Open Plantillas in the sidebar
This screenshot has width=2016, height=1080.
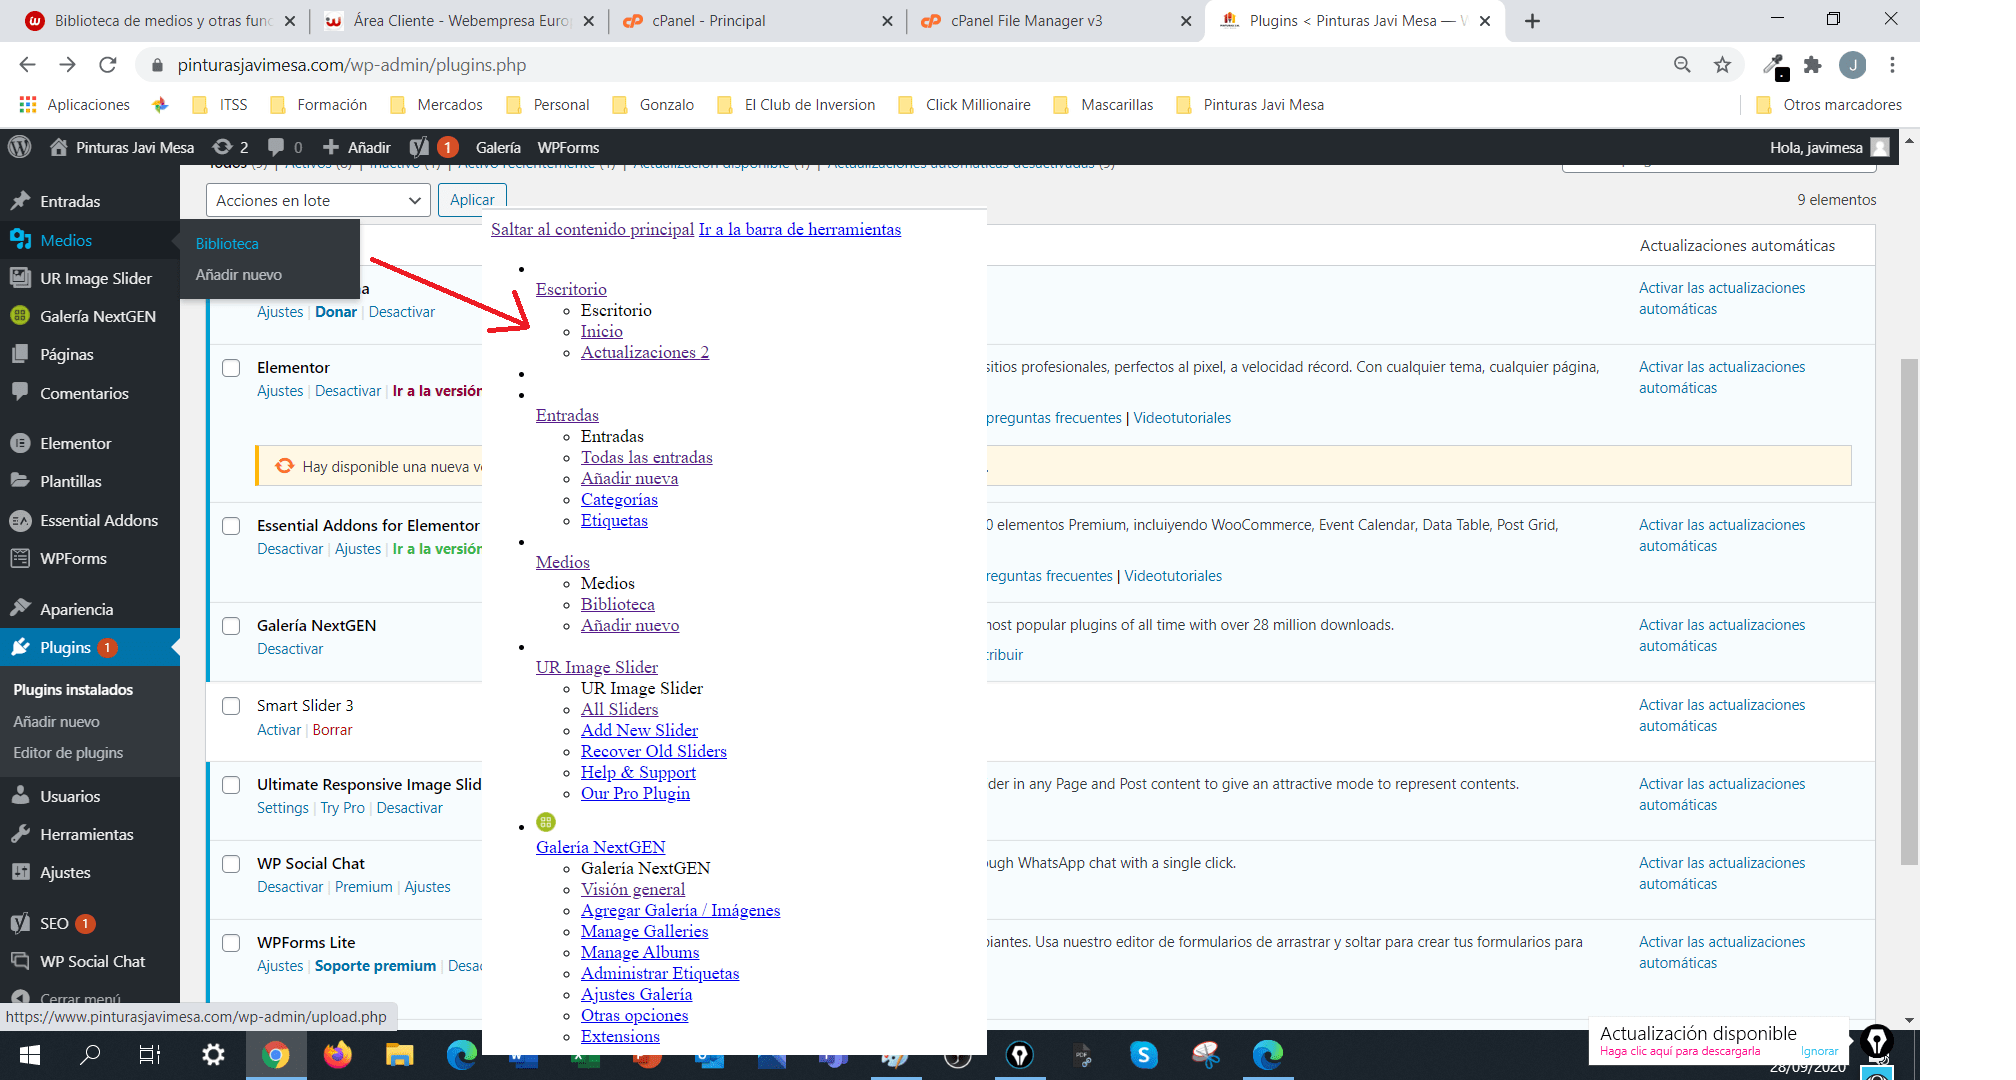(x=70, y=481)
